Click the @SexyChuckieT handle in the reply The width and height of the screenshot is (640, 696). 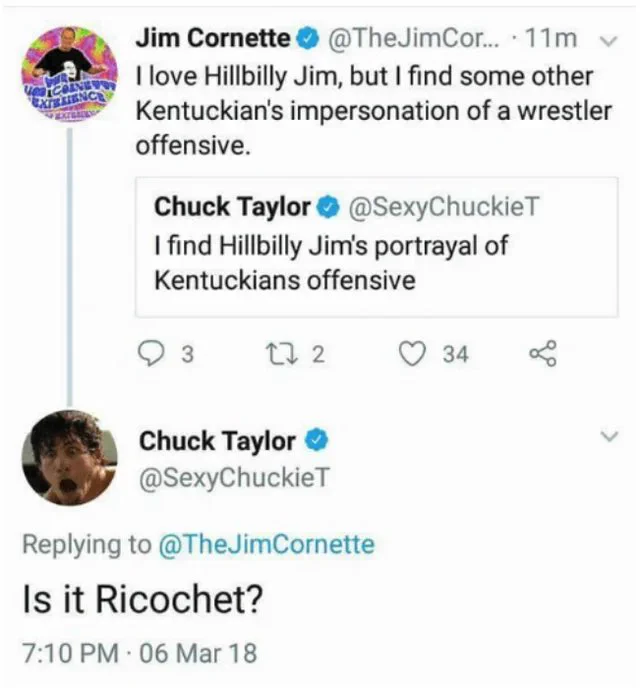234,478
